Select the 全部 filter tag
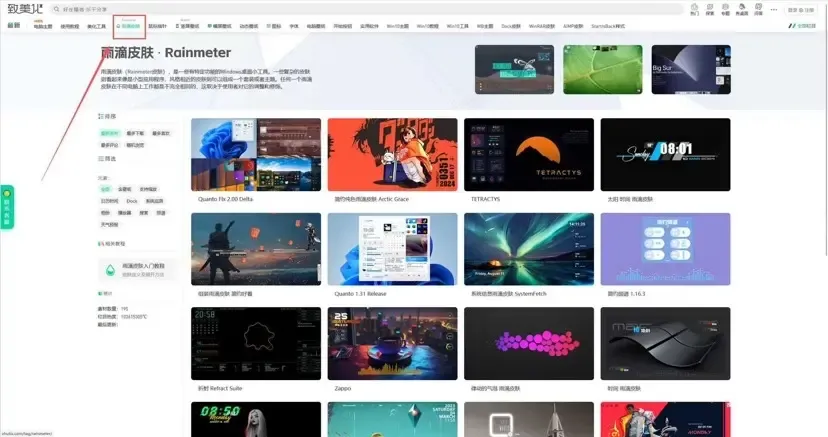This screenshot has width=828, height=437. tap(106, 189)
